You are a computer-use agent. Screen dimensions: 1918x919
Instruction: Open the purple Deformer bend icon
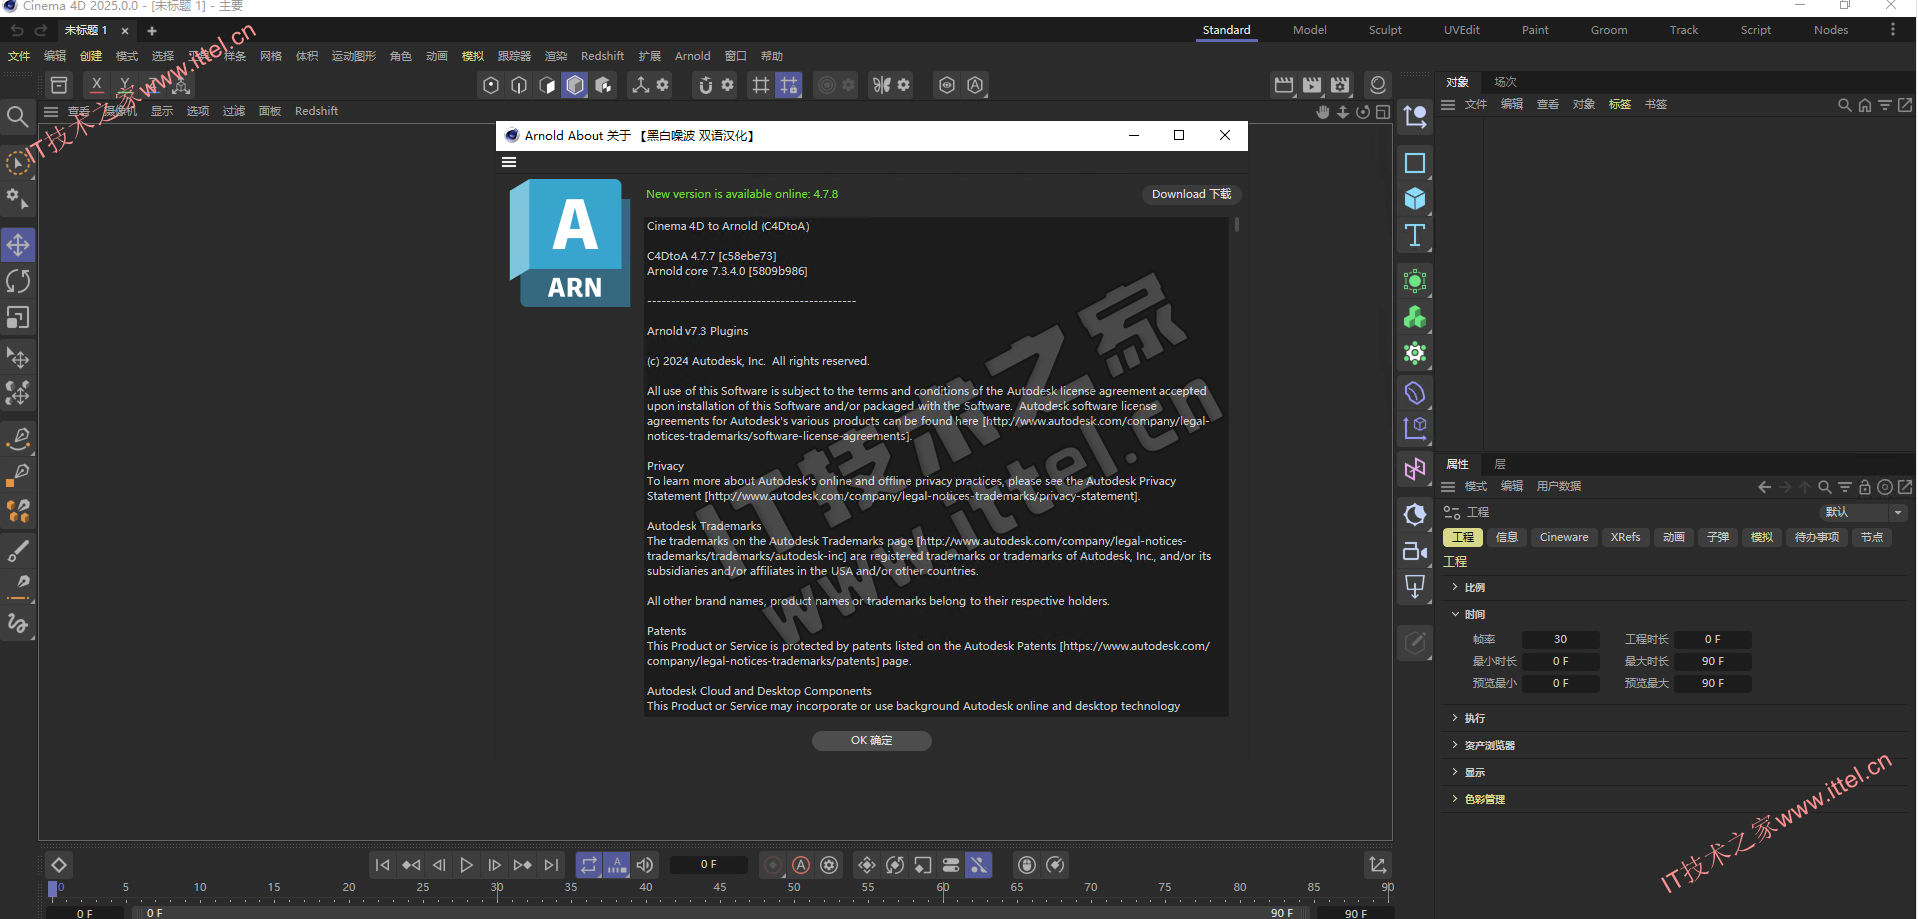tap(1415, 393)
